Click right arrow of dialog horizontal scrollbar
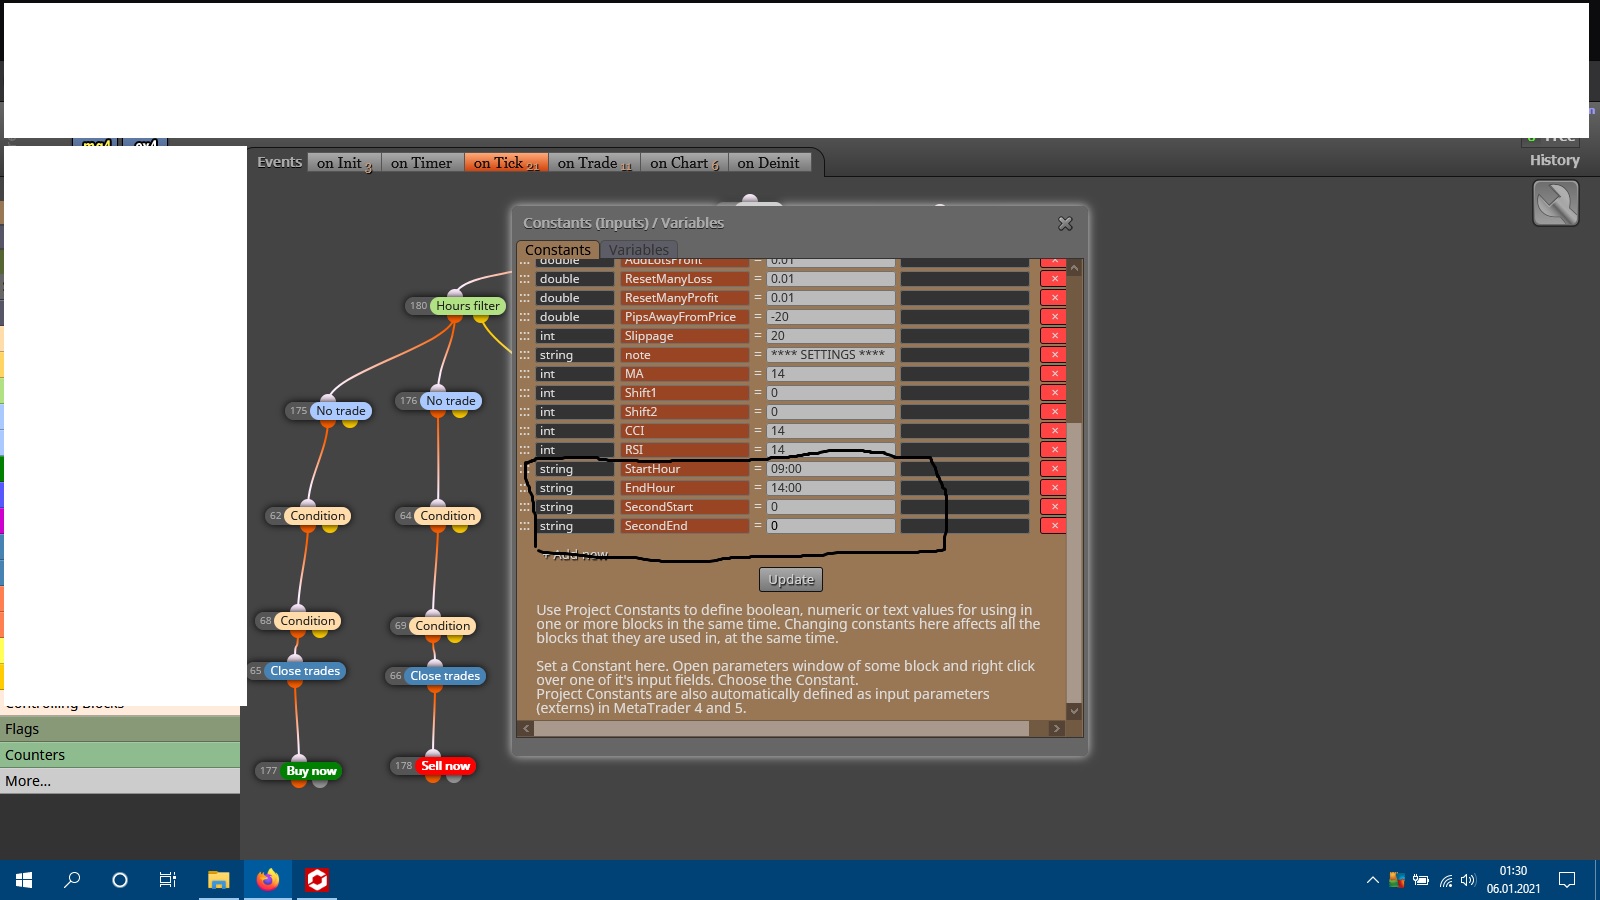 1056,729
